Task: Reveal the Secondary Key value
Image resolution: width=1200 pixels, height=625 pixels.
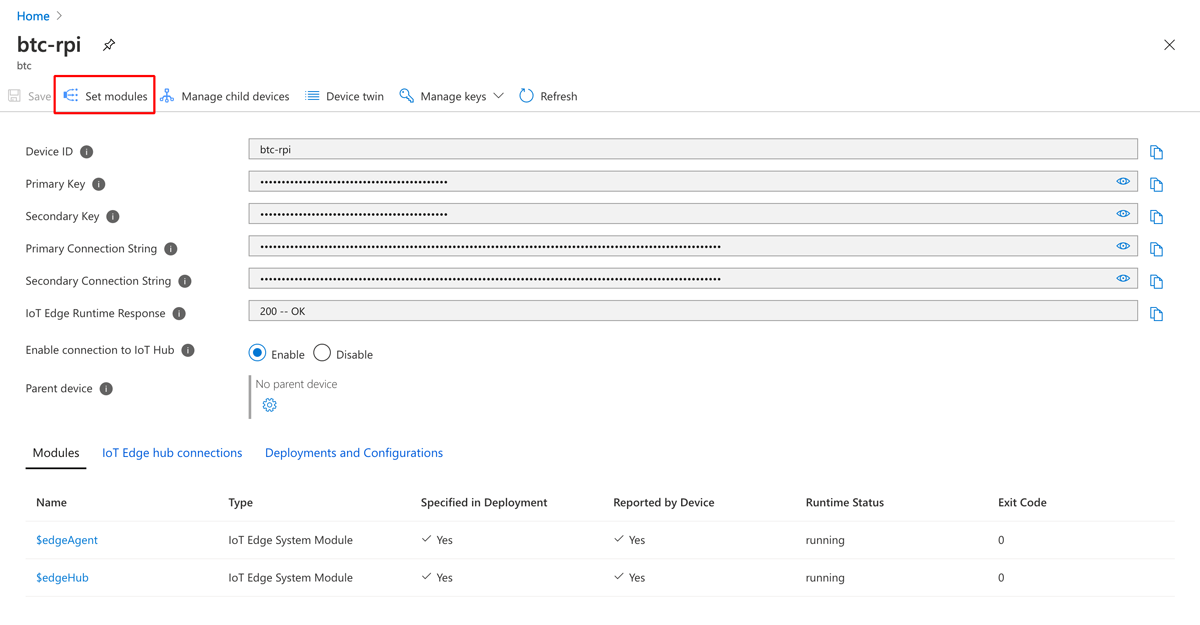Action: (1123, 214)
